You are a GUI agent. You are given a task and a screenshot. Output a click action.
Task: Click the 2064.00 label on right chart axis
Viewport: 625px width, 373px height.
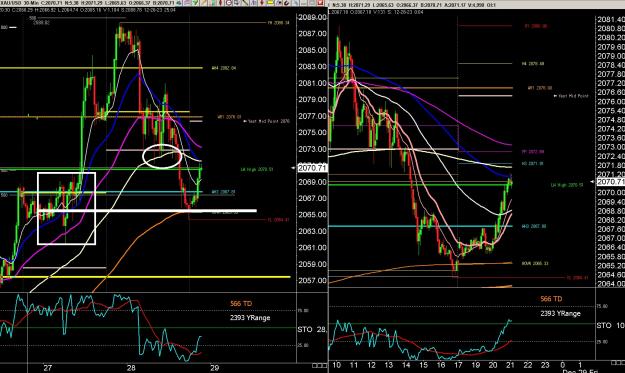[x=611, y=284]
